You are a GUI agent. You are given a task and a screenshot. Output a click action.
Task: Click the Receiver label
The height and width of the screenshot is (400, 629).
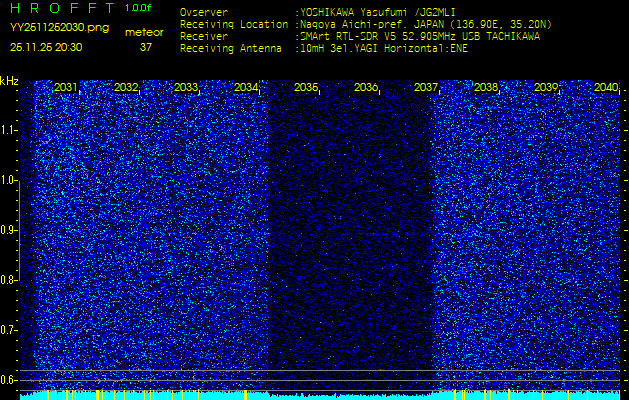coord(204,37)
